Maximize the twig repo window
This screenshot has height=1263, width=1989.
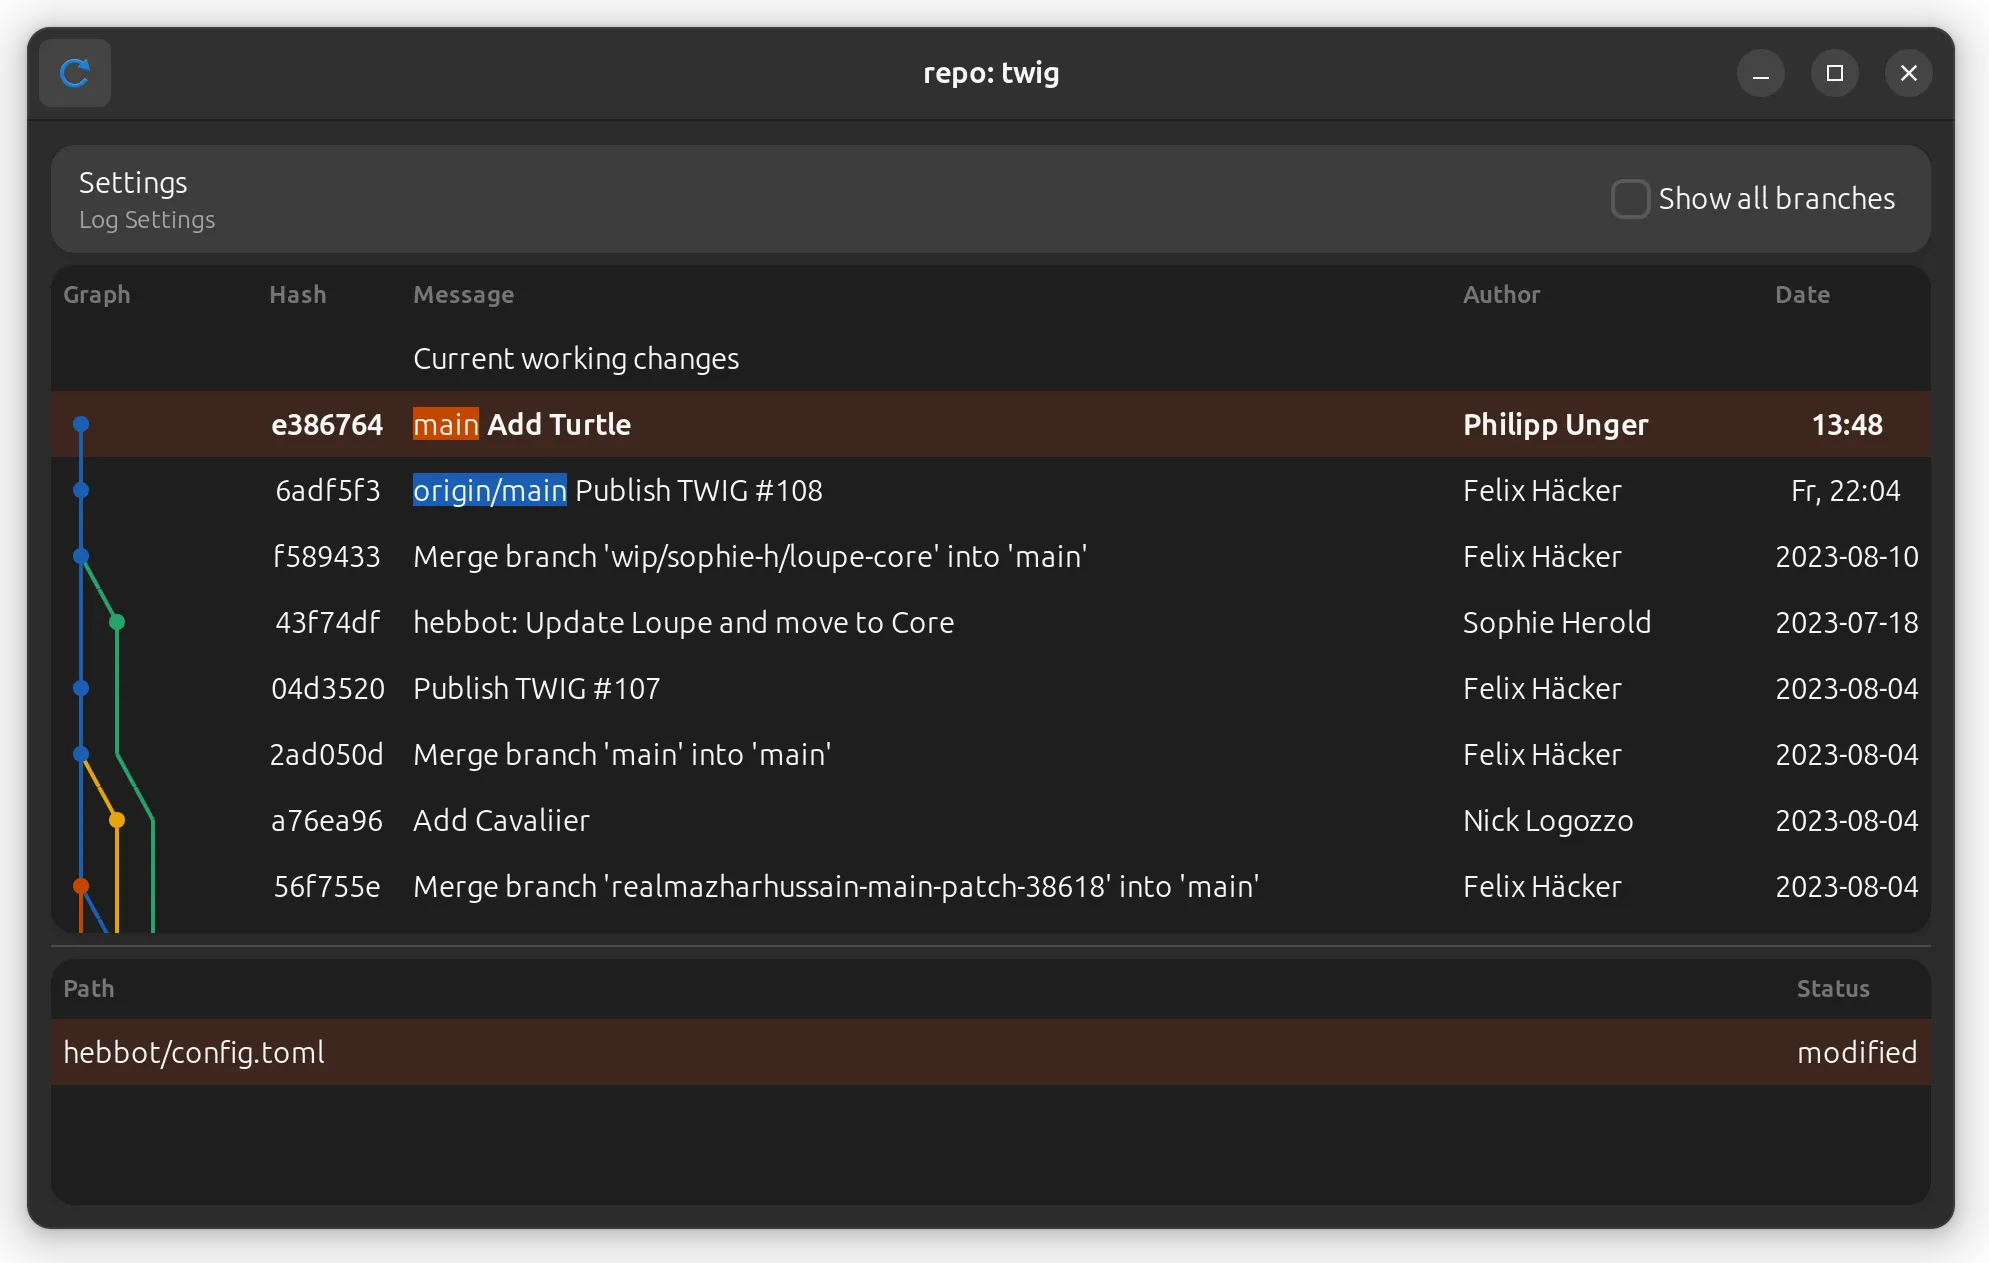(1834, 73)
